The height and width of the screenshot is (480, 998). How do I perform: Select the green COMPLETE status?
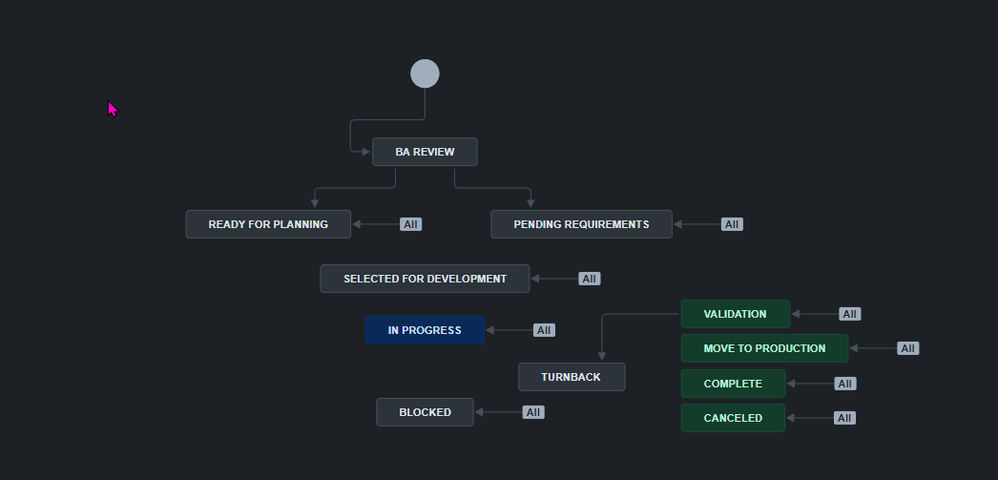tap(733, 383)
